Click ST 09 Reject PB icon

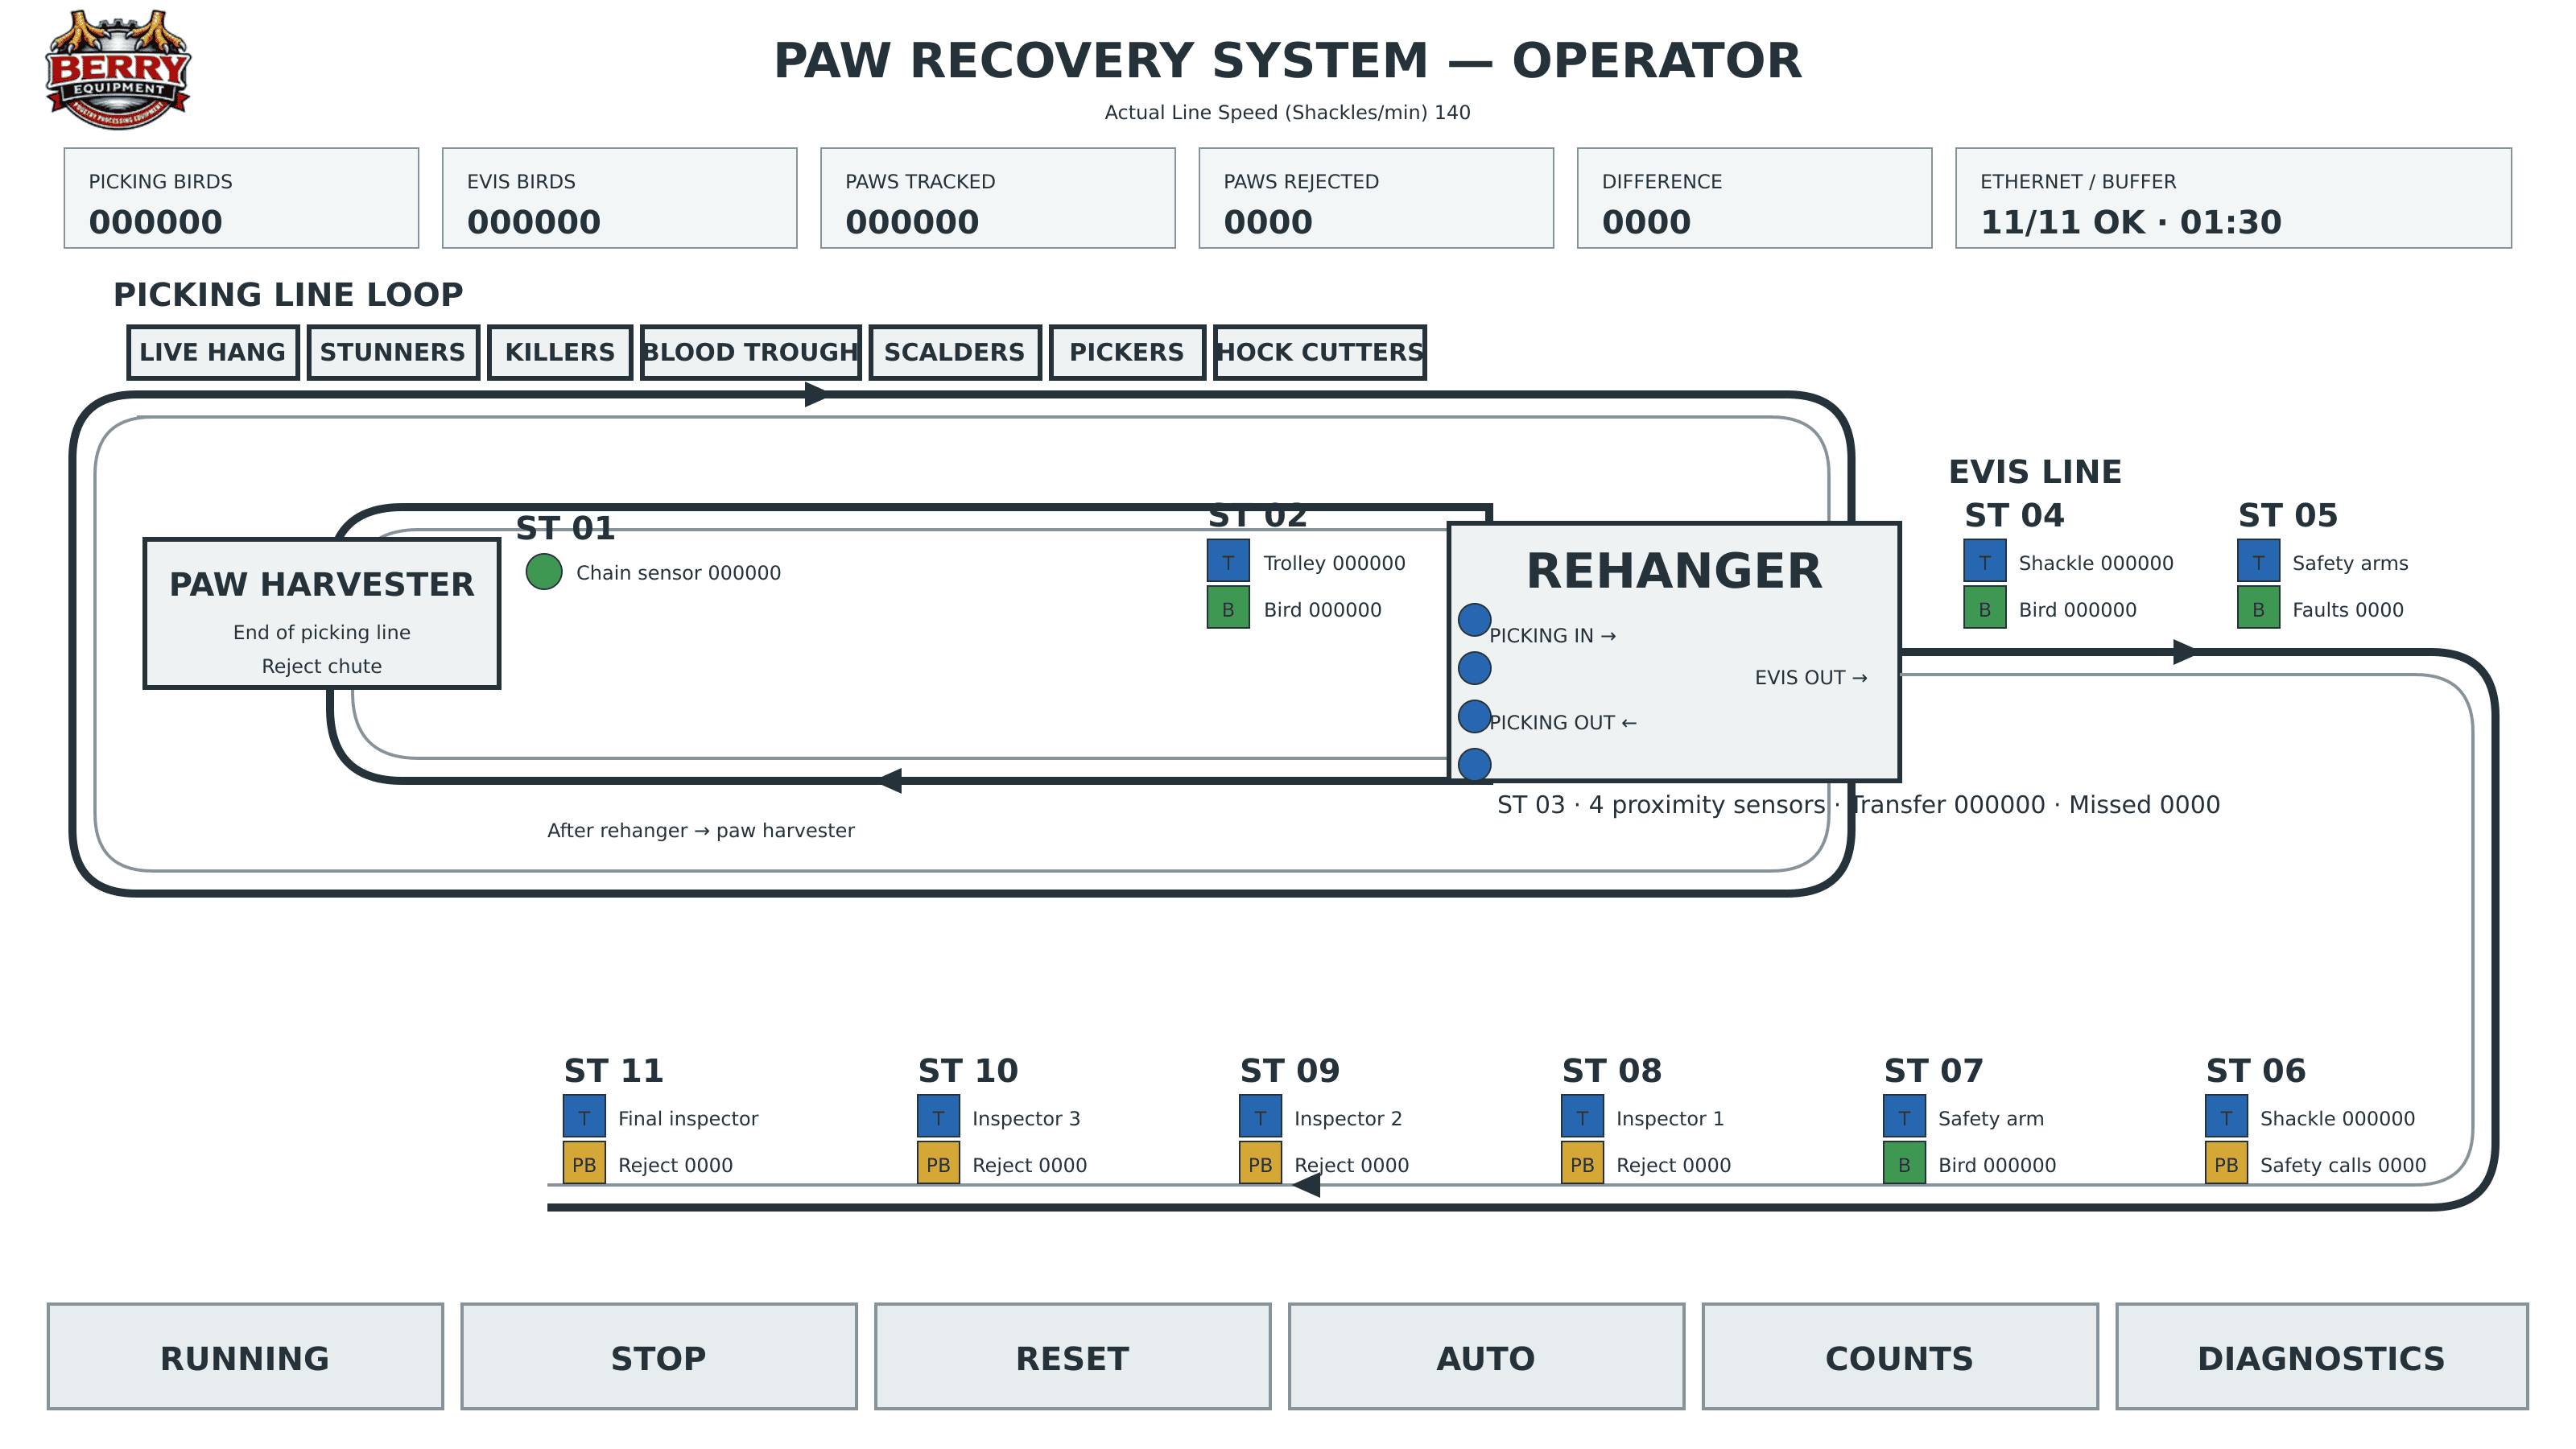tap(1261, 1163)
